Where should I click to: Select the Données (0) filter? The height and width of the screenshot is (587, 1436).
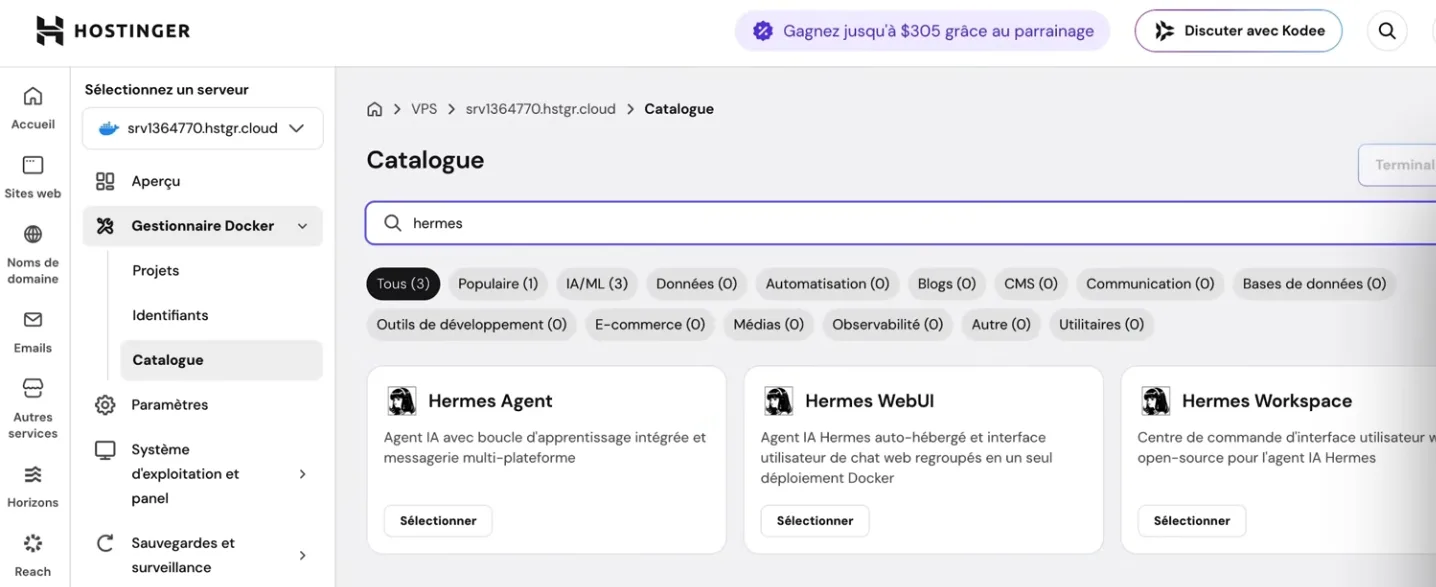[x=697, y=284]
